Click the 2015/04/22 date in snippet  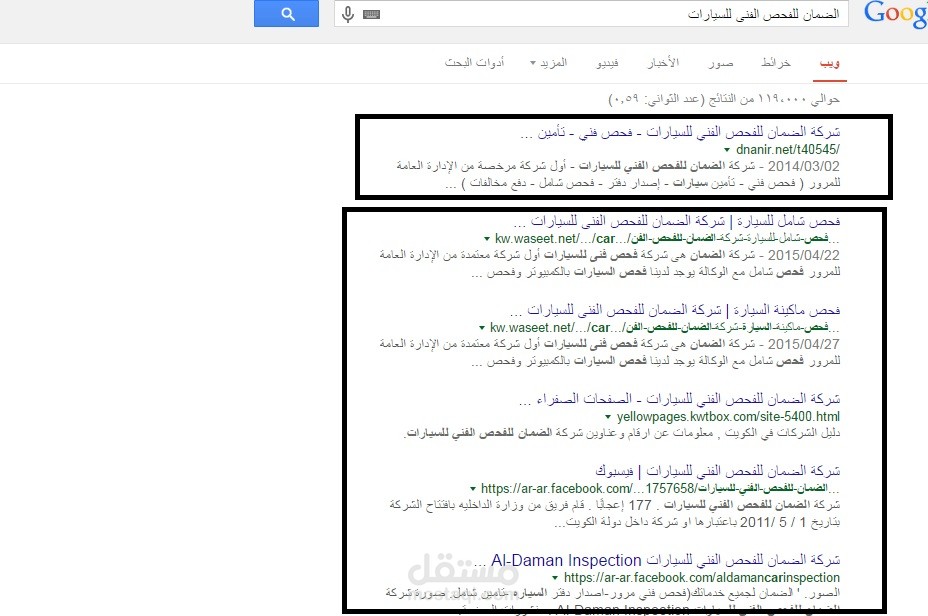click(x=804, y=255)
